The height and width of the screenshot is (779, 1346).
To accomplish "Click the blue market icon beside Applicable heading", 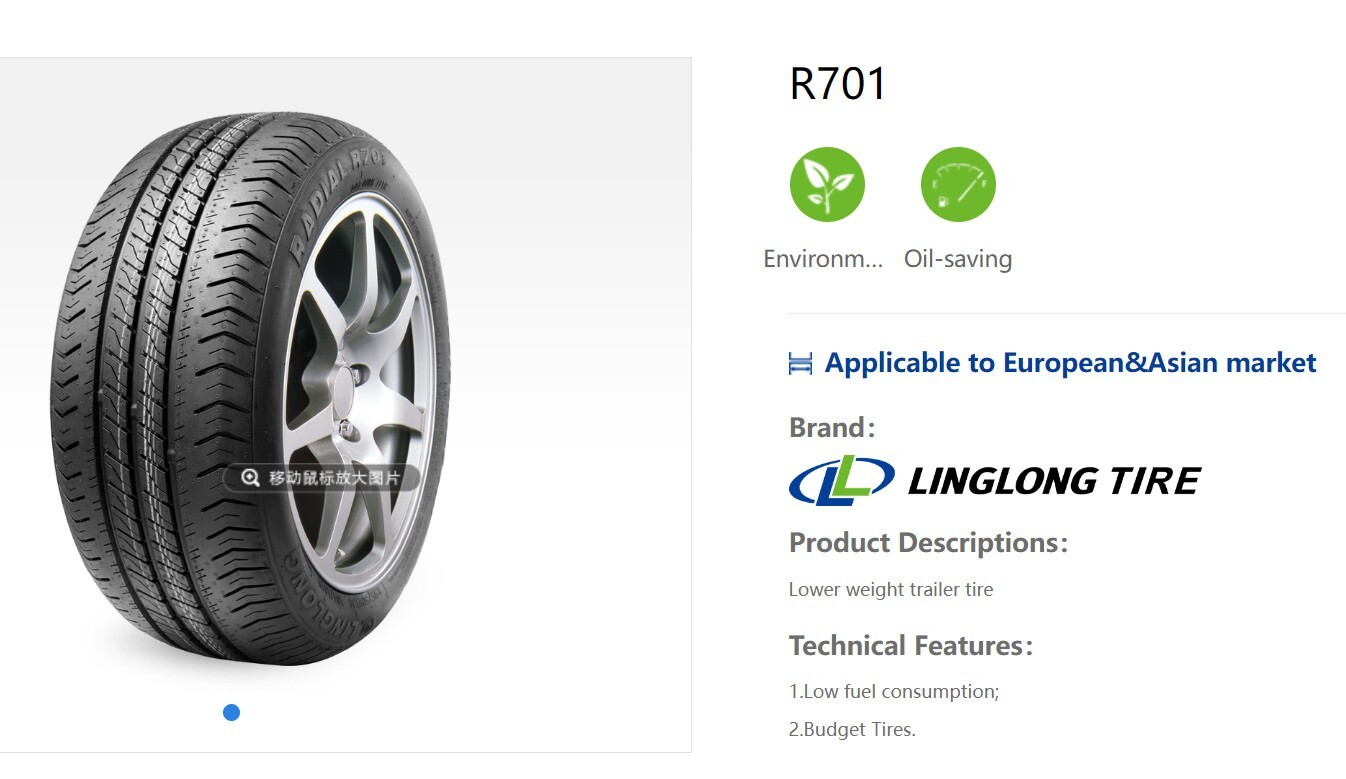I will [800, 363].
